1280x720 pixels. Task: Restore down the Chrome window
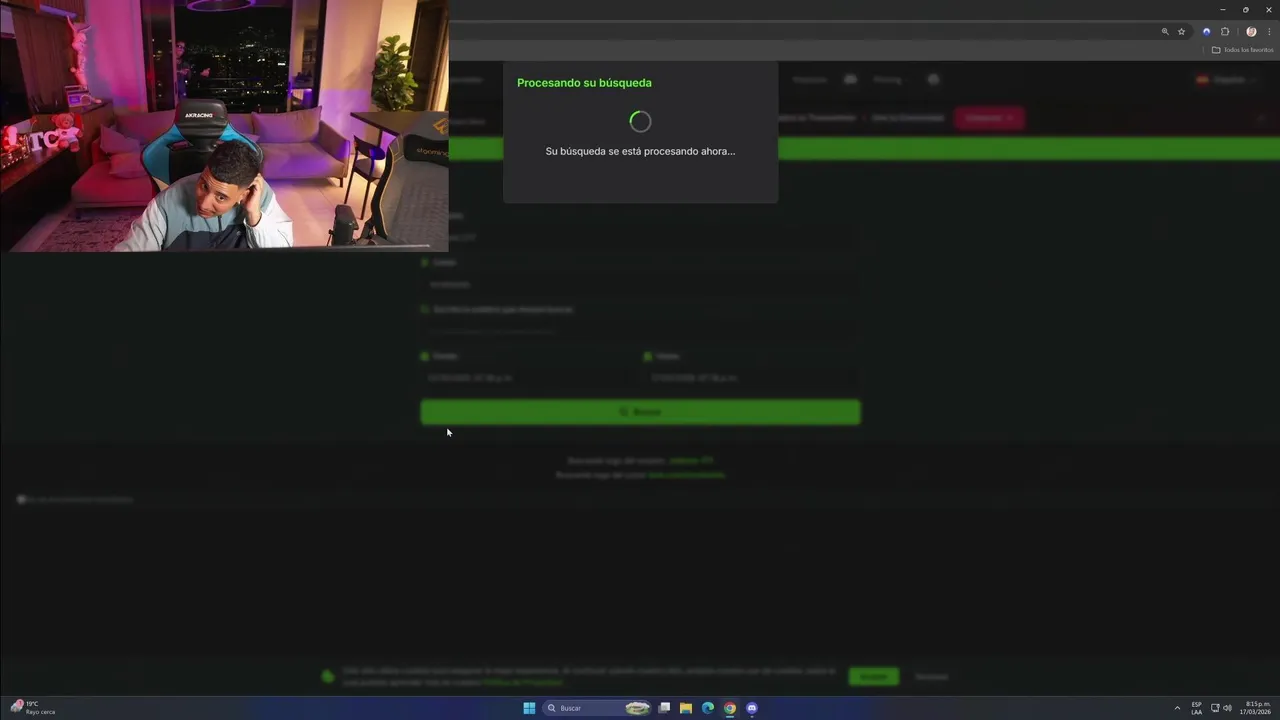pyautogui.click(x=1246, y=9)
